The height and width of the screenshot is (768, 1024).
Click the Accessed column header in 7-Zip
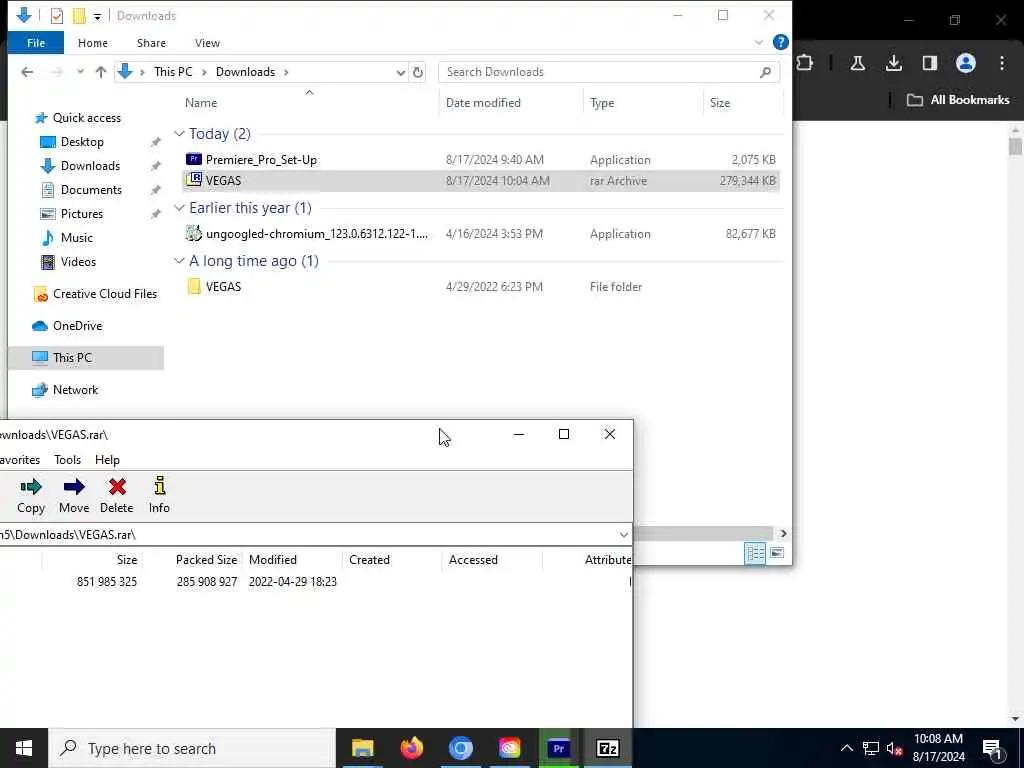click(x=473, y=560)
